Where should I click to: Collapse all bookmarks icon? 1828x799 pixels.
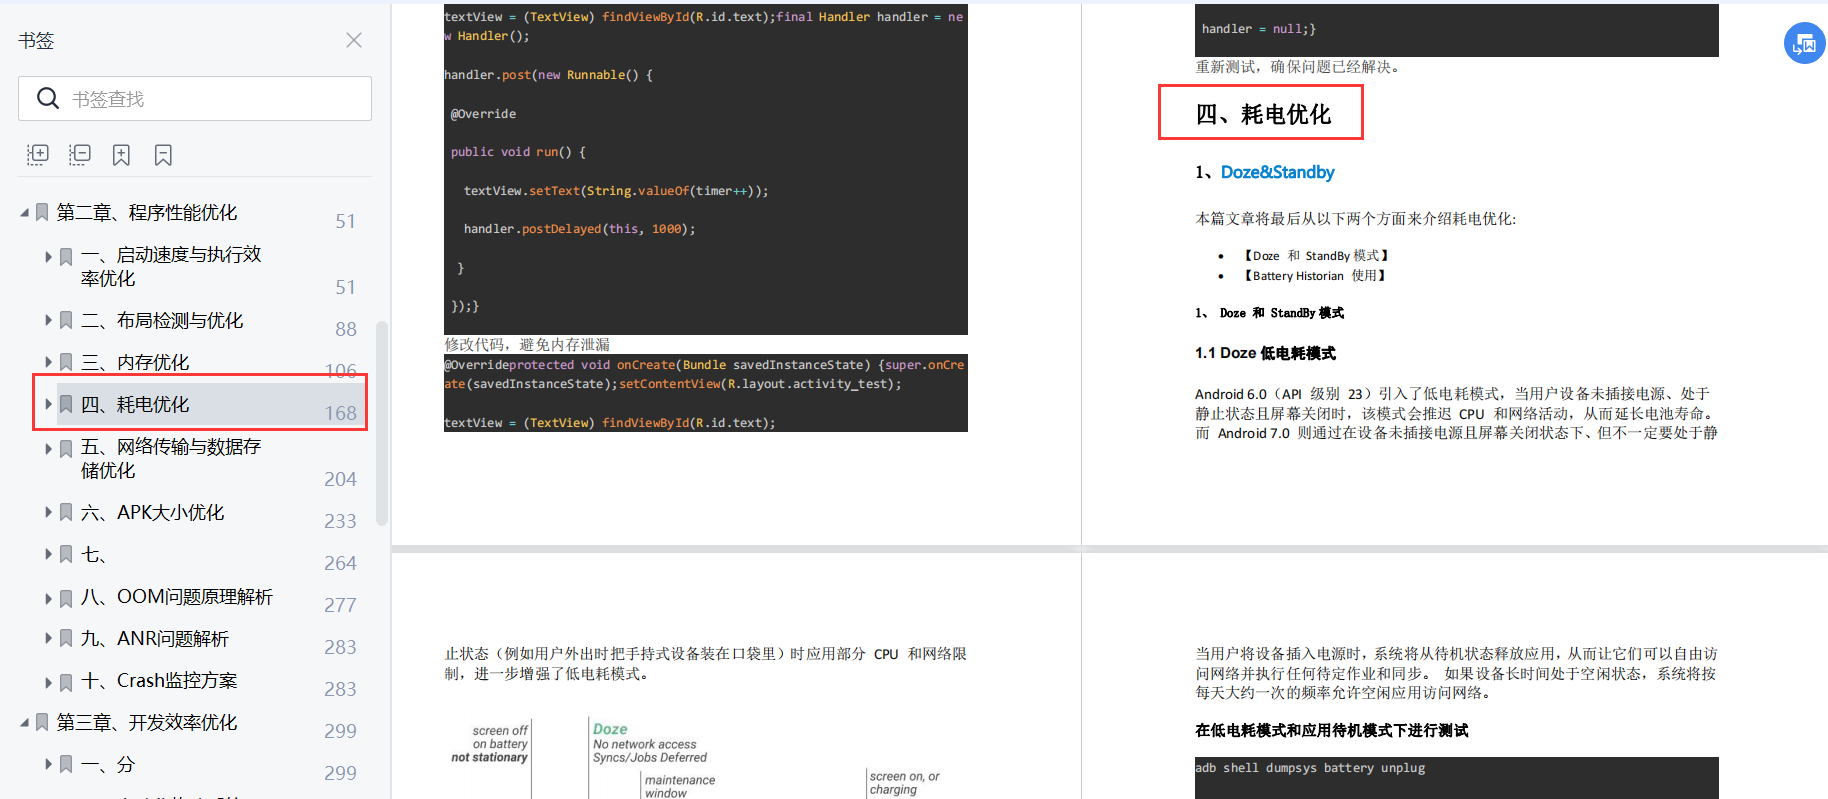coord(80,155)
